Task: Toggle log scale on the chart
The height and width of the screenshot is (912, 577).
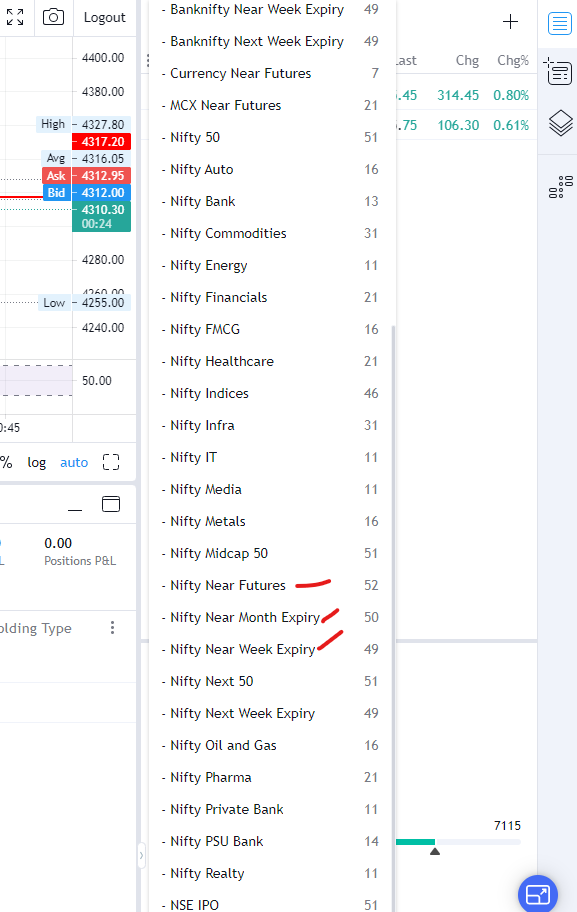Action: click(37, 462)
